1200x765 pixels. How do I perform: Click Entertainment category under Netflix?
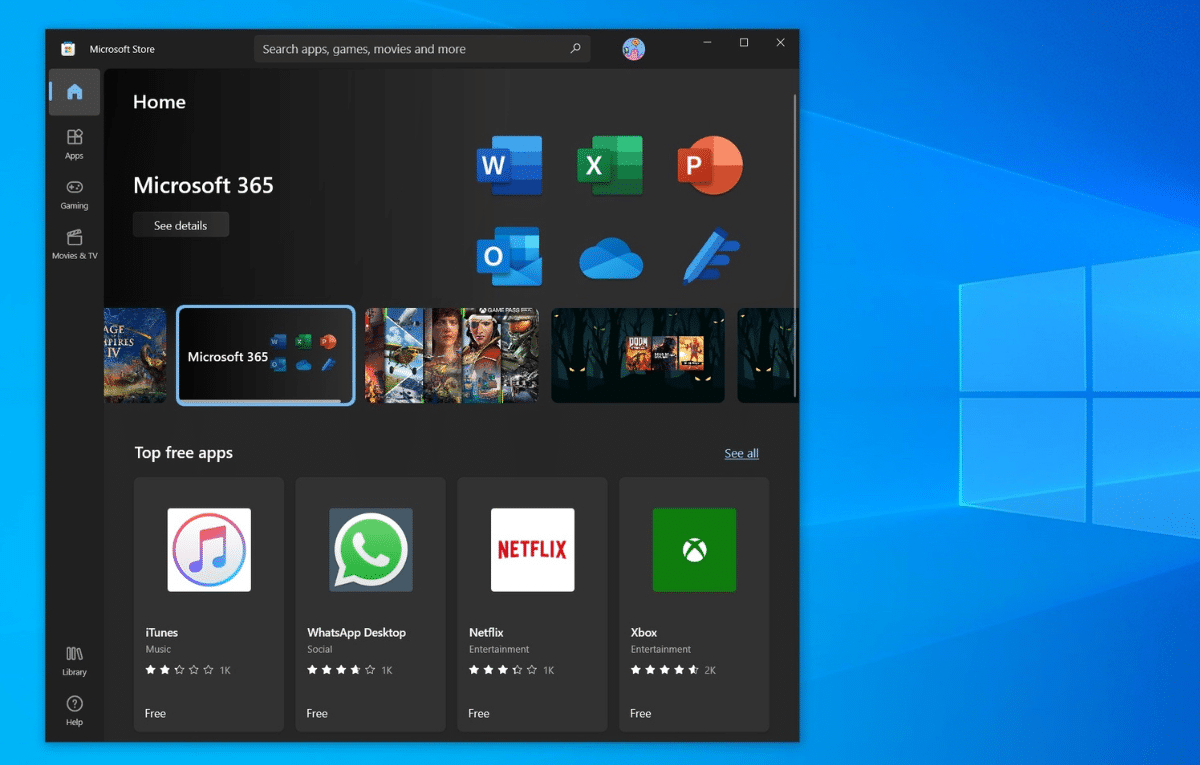coord(499,649)
